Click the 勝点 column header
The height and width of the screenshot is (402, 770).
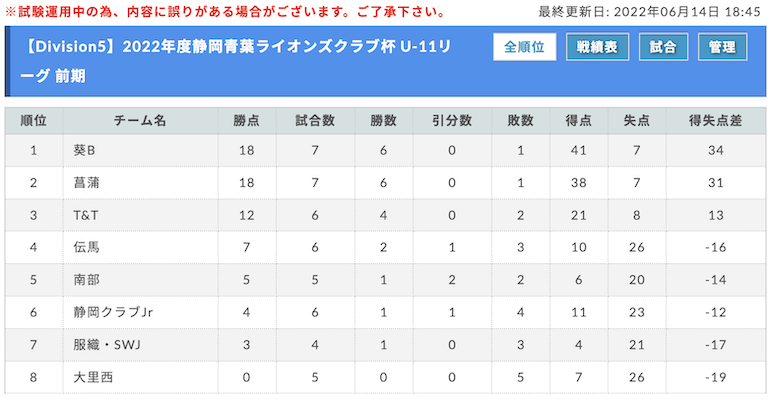247,121
